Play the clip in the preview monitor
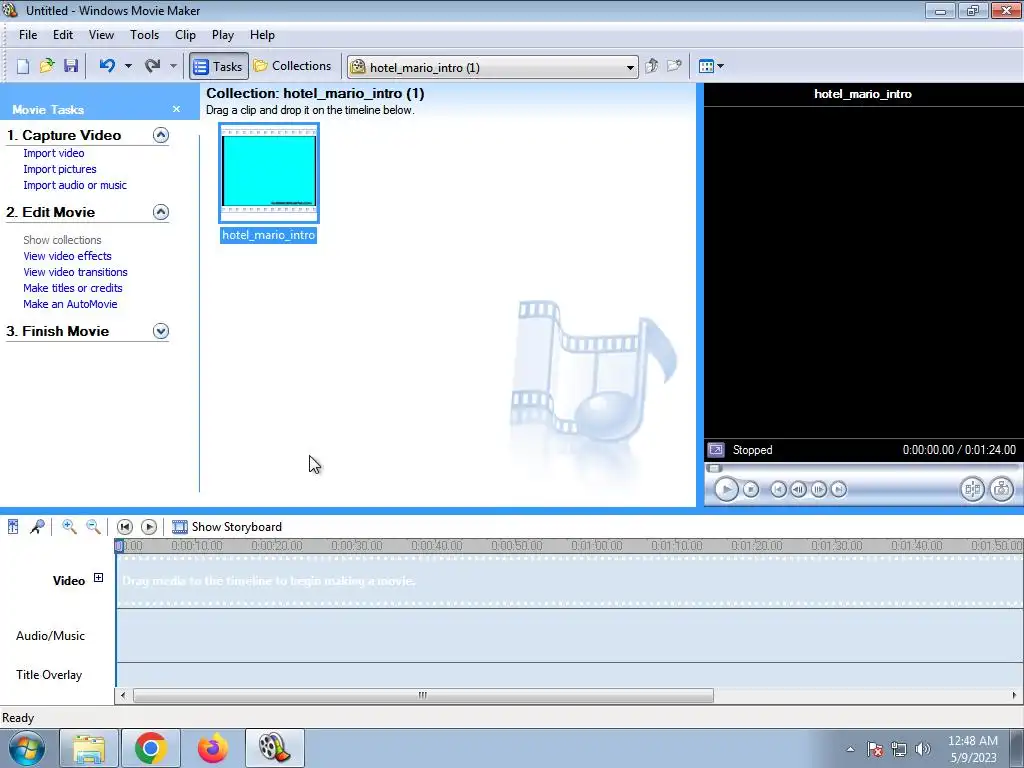This screenshot has height=768, width=1024. [x=726, y=489]
